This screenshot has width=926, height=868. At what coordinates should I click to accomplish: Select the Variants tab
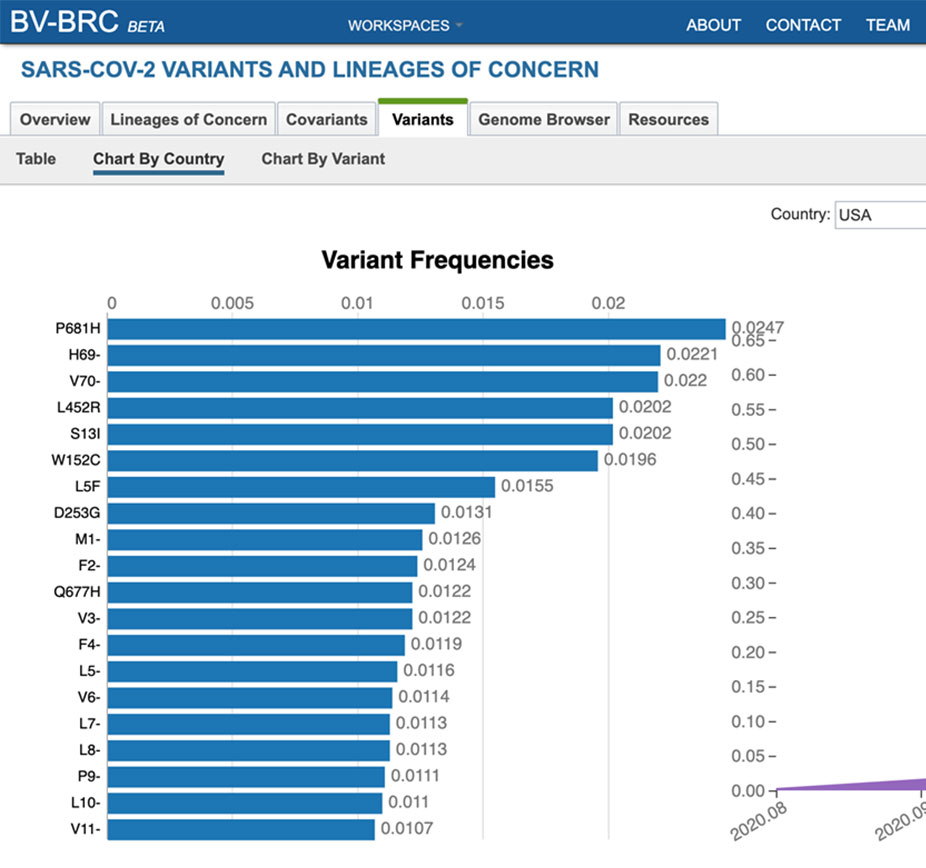422,119
